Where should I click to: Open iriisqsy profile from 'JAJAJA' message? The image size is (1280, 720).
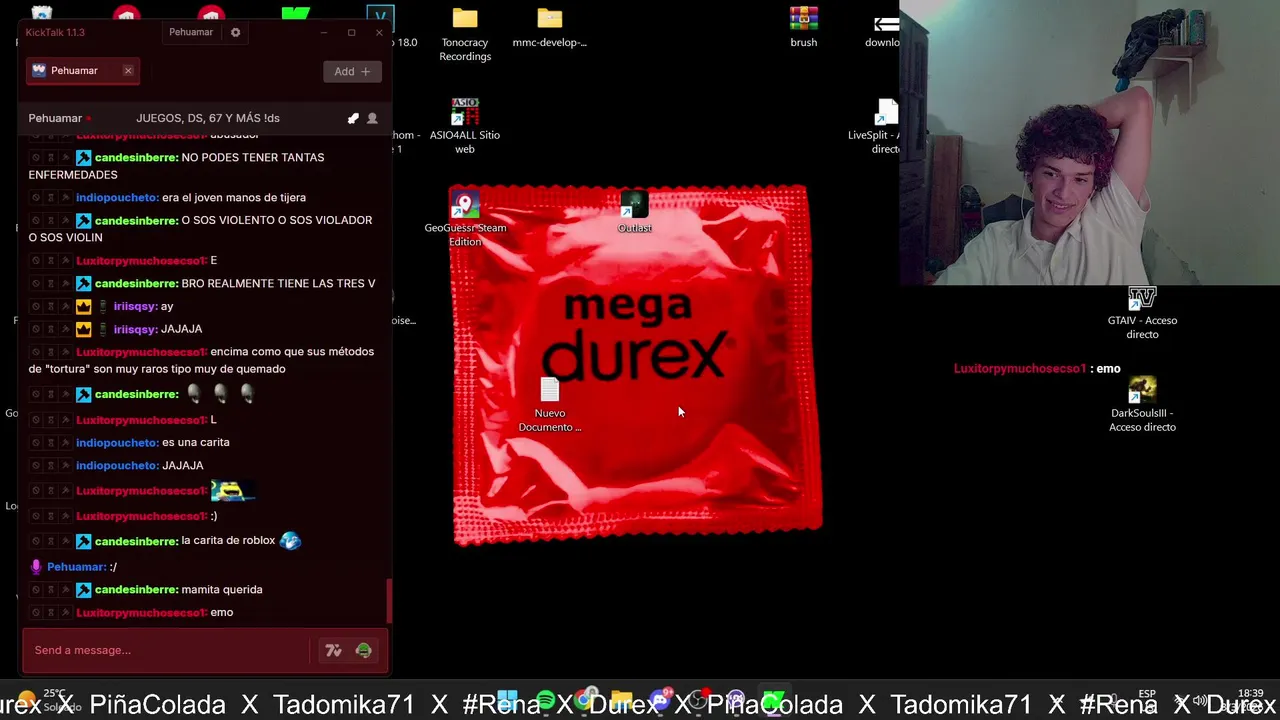point(135,329)
